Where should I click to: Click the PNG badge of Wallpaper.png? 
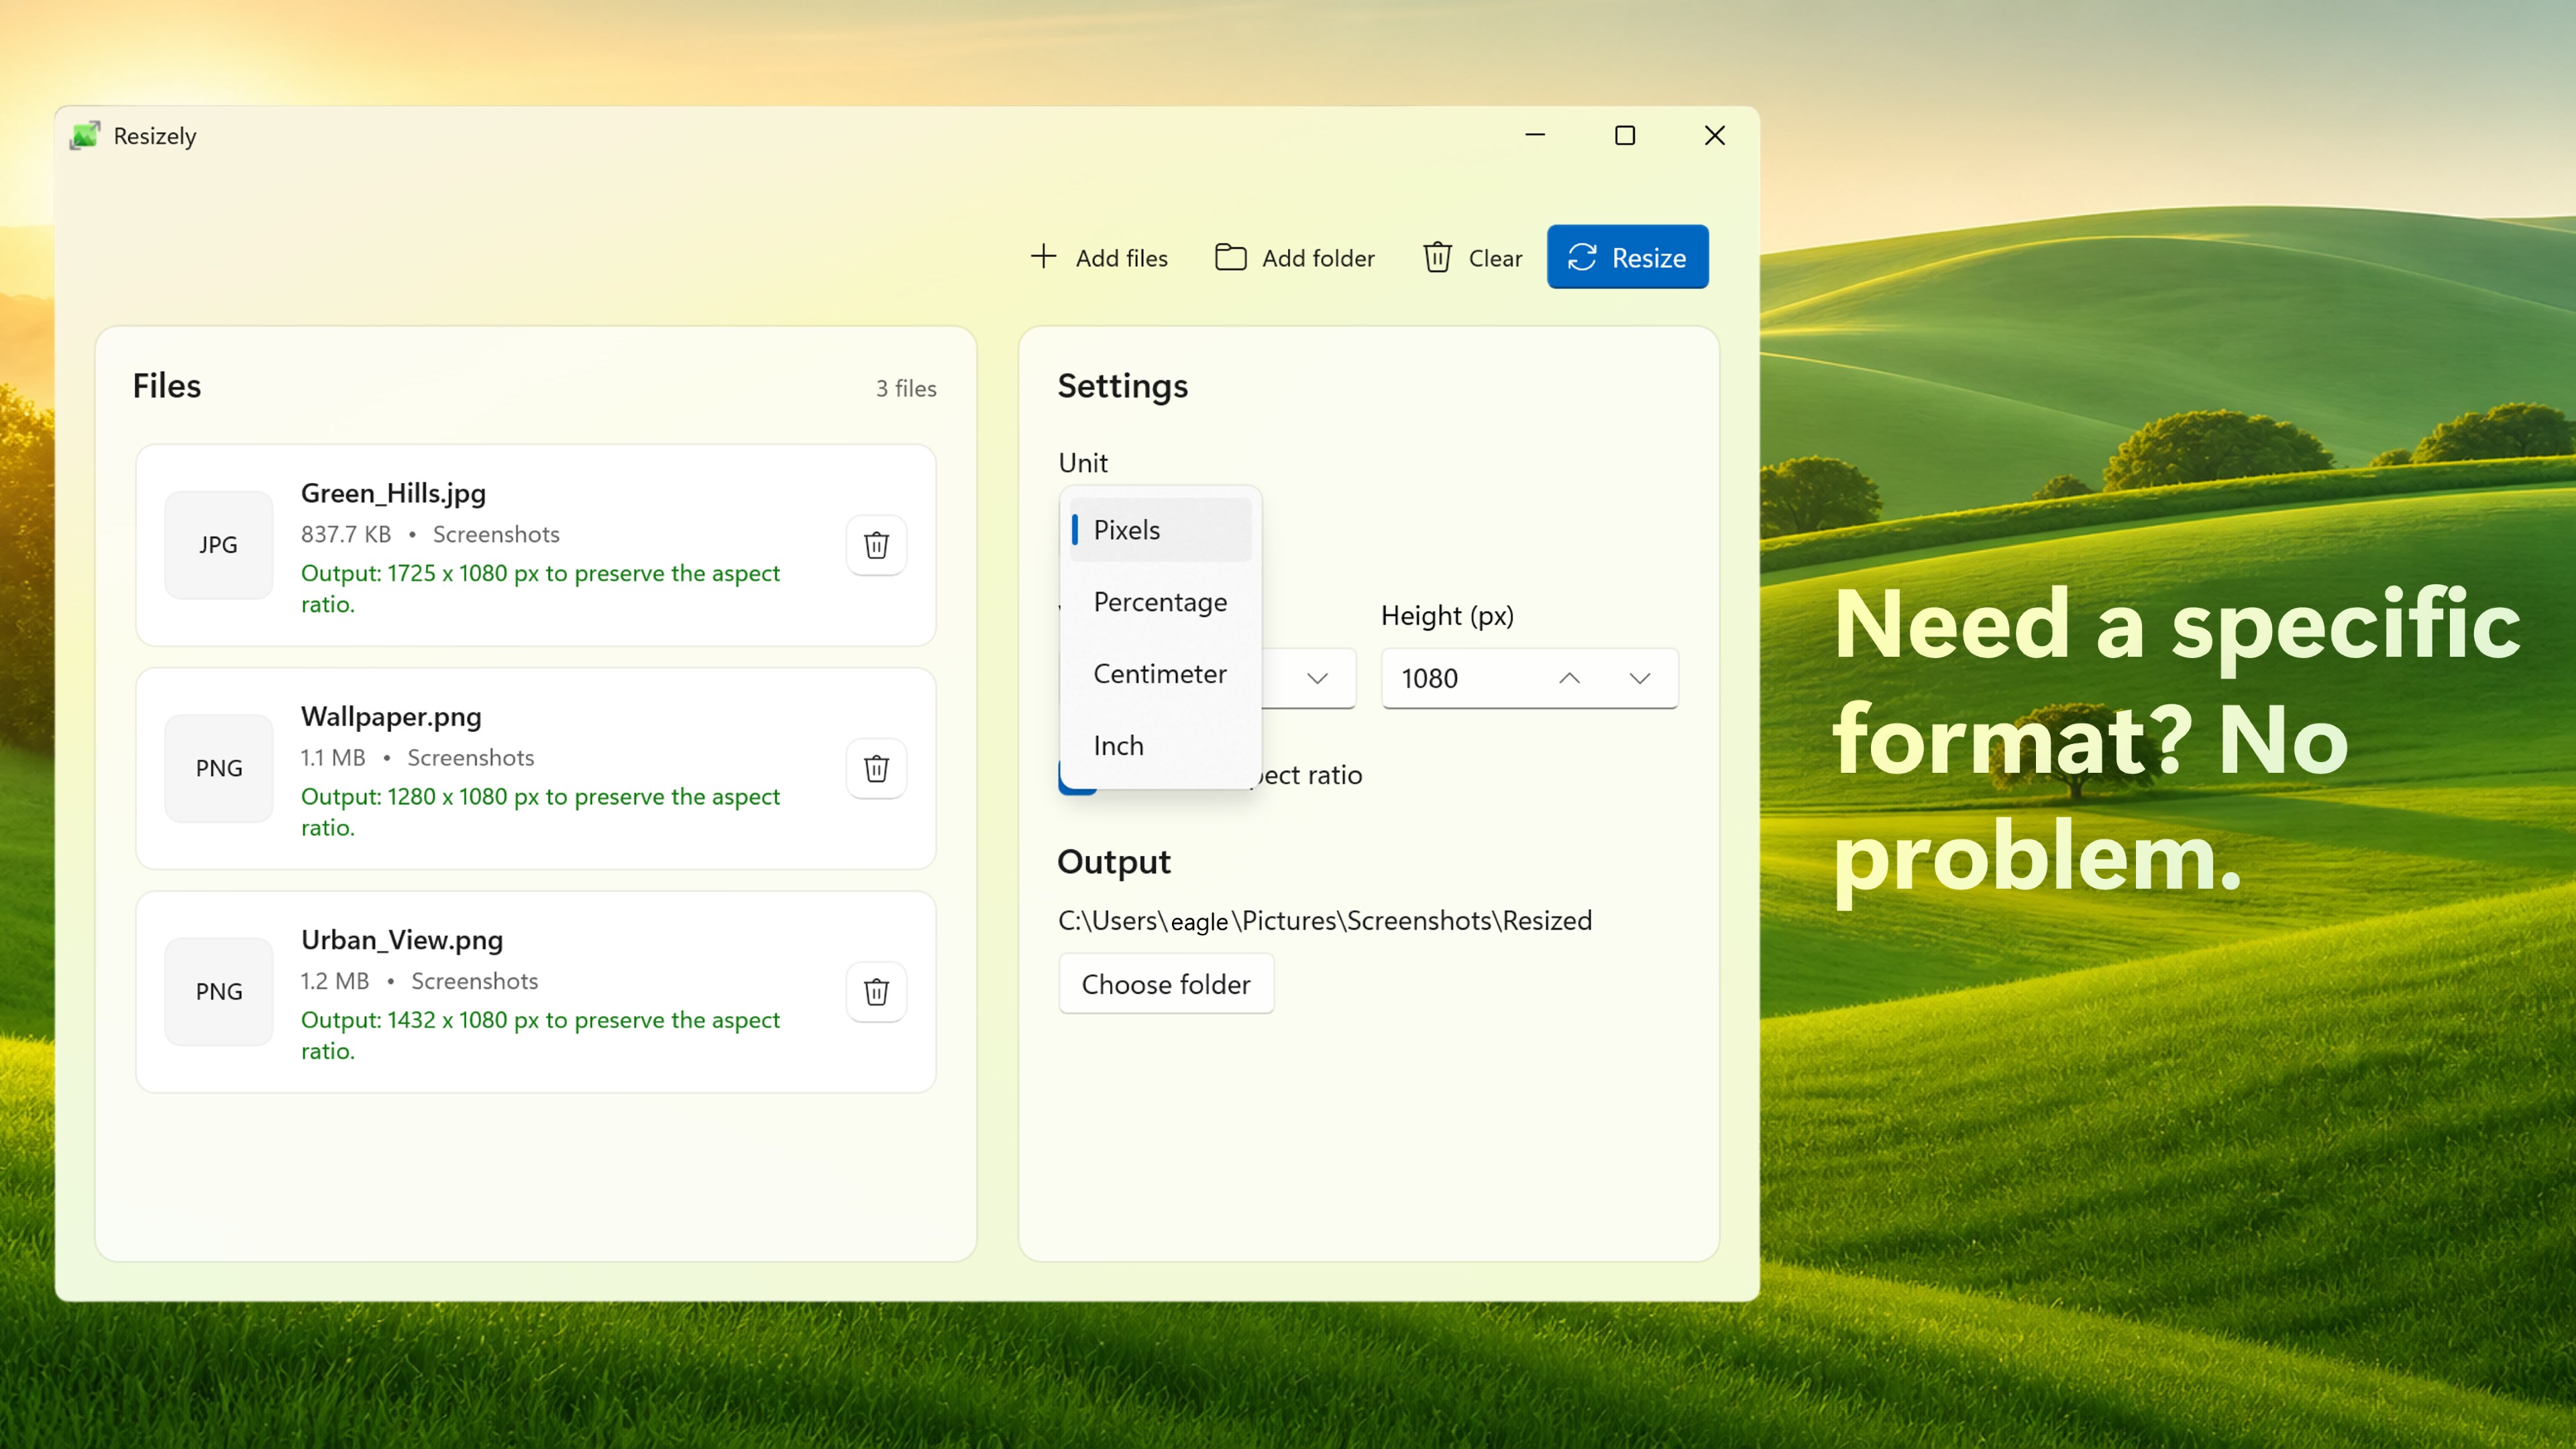coord(218,768)
